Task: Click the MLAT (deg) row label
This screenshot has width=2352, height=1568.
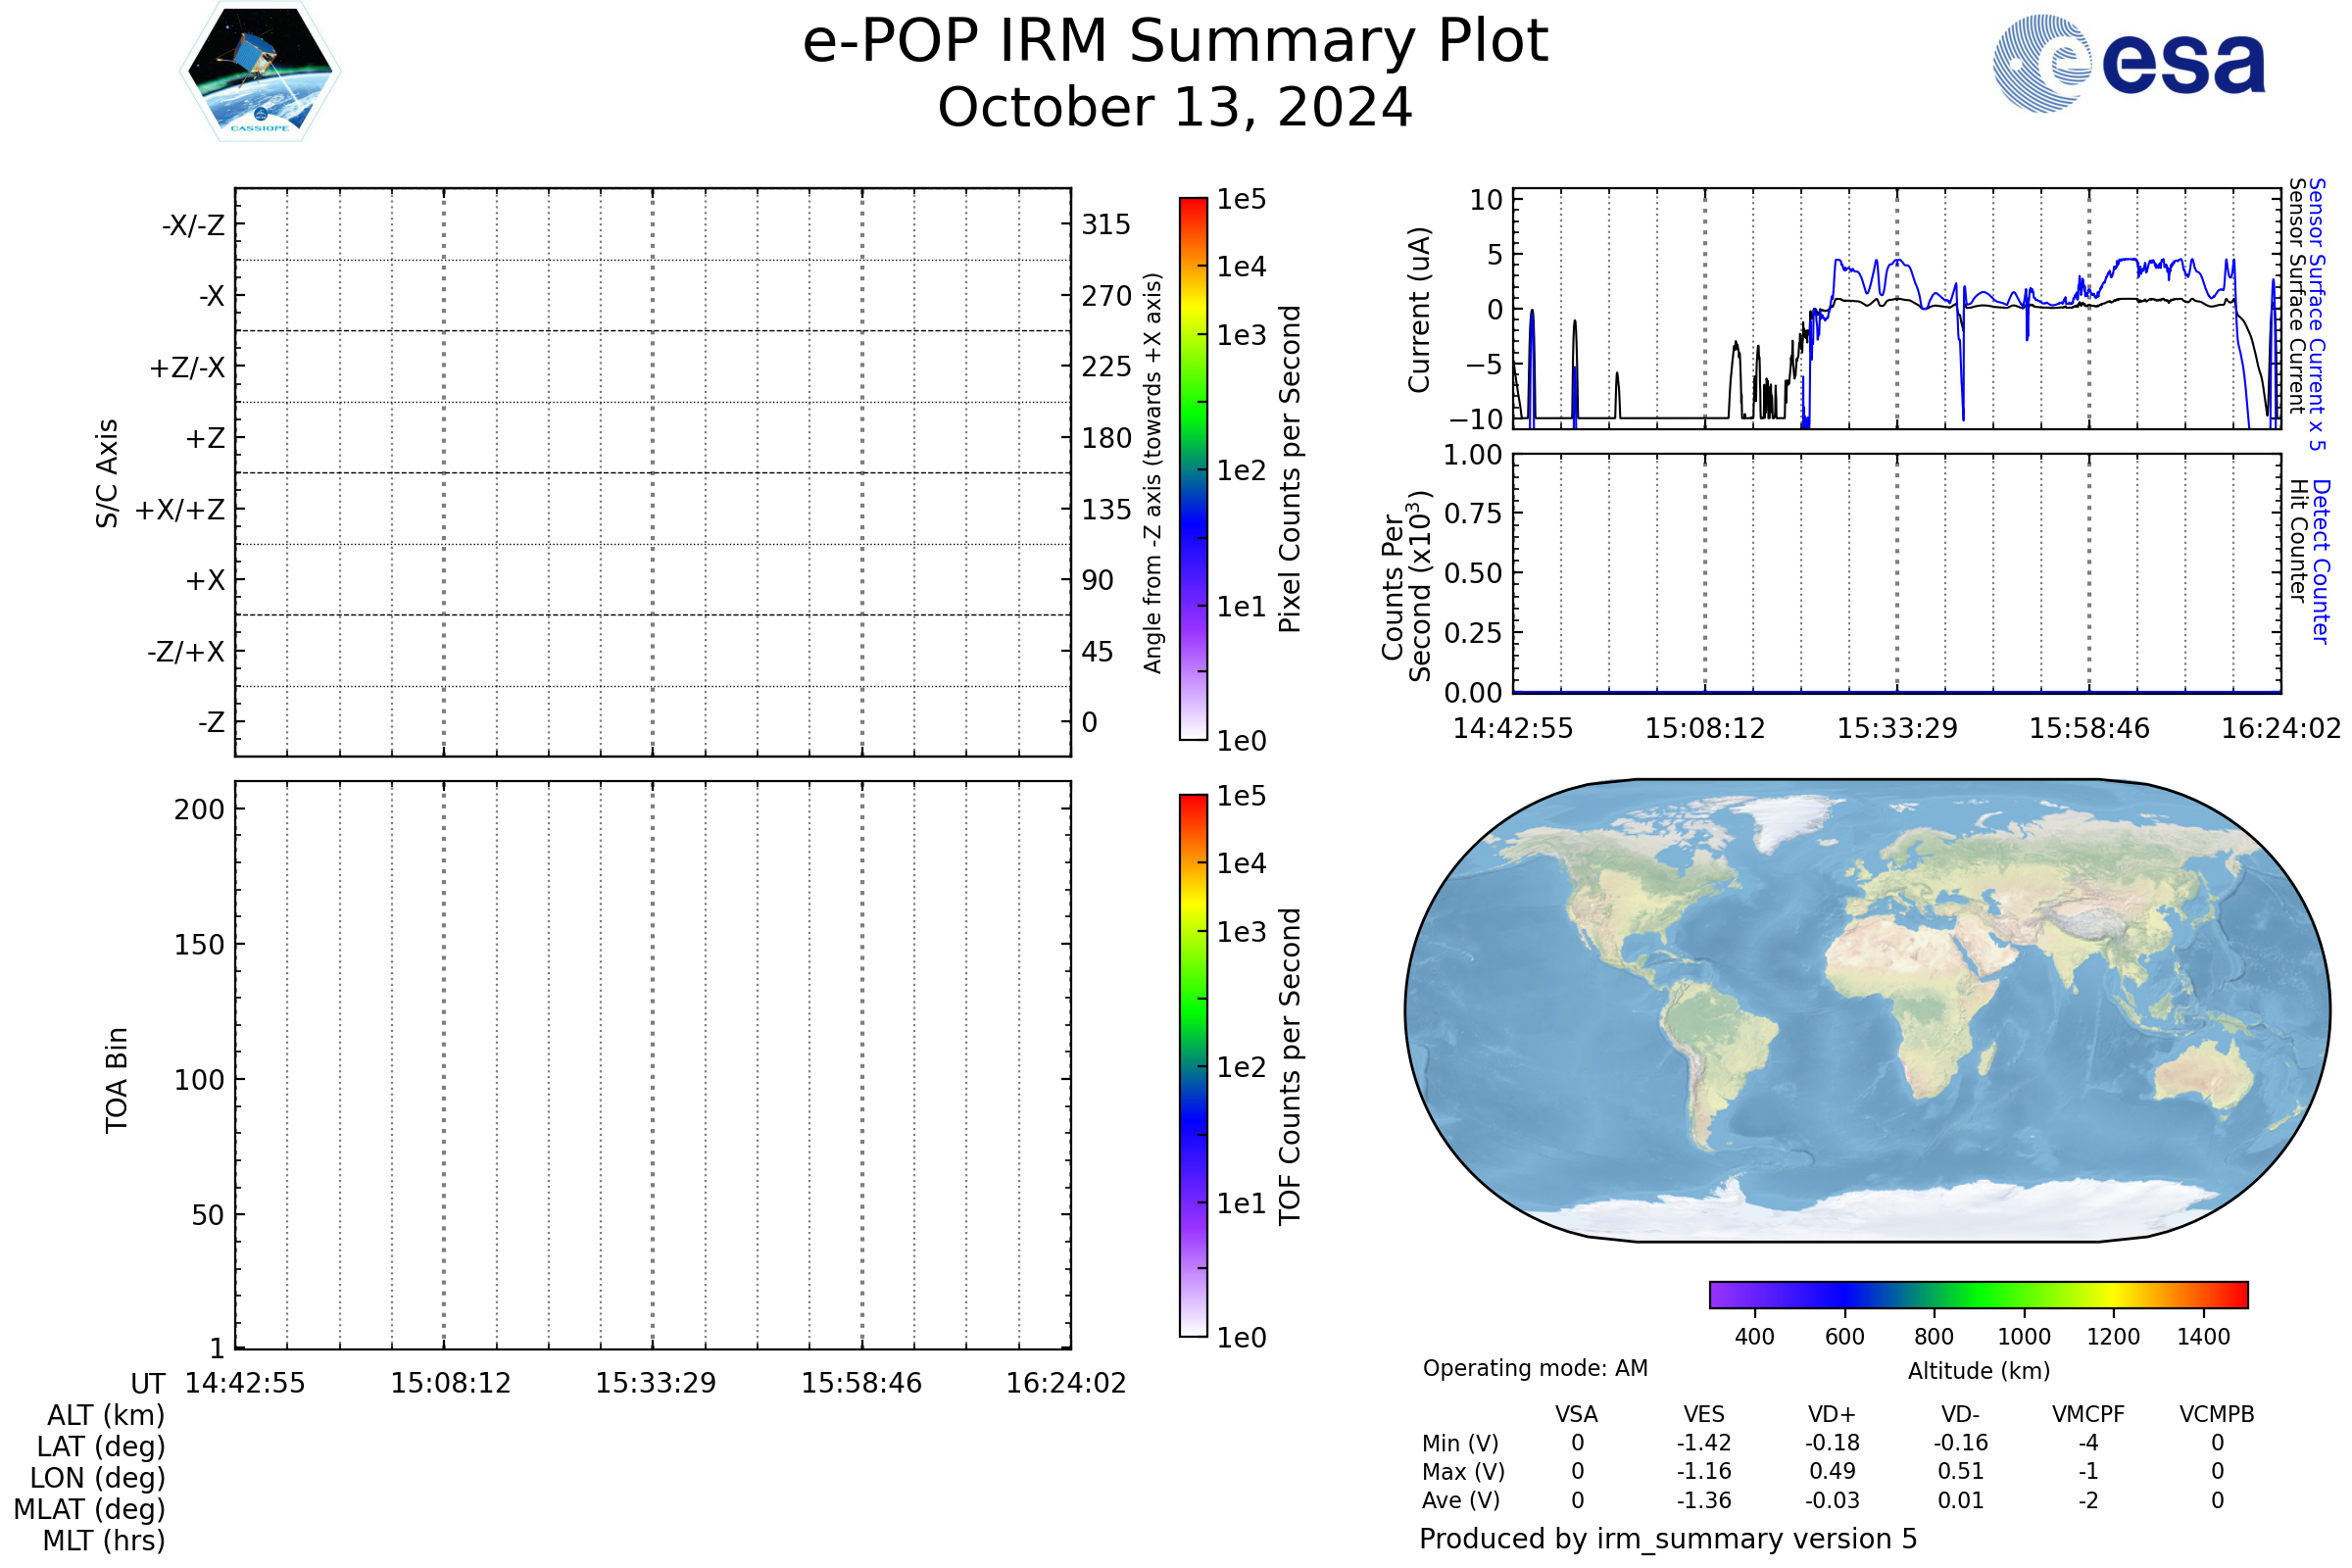Action: point(90,1509)
